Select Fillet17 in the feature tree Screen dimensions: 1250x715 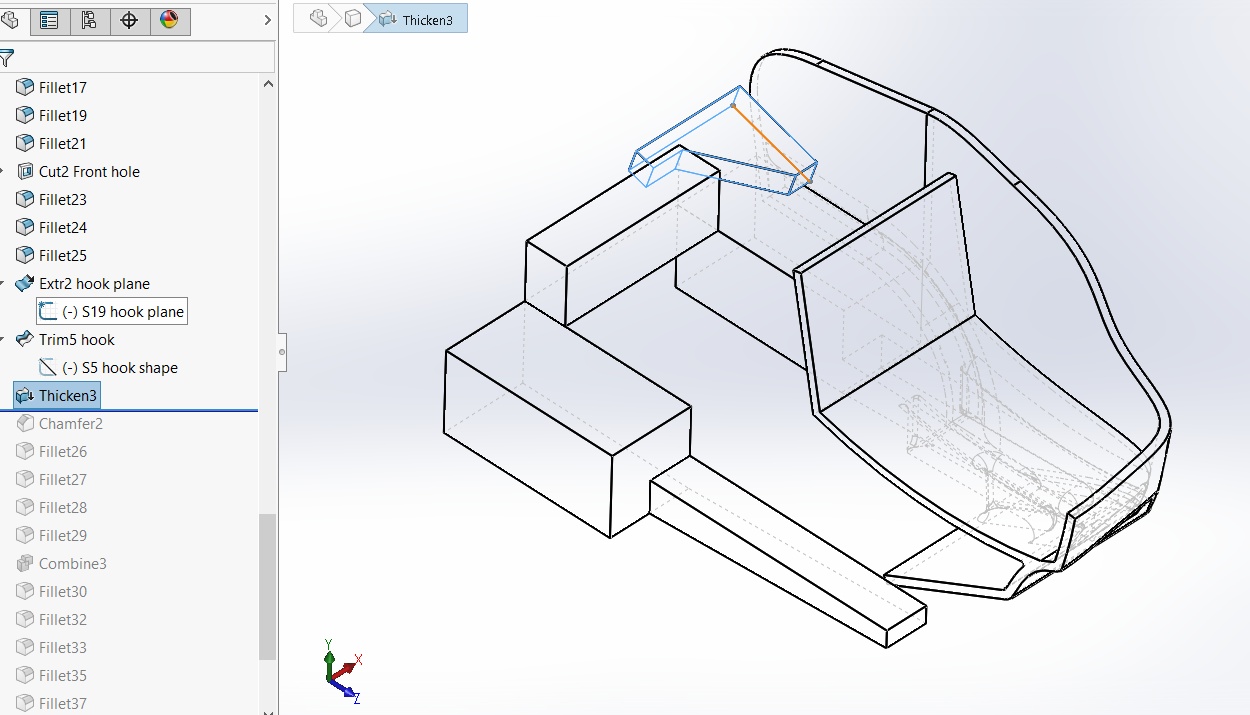pos(62,87)
